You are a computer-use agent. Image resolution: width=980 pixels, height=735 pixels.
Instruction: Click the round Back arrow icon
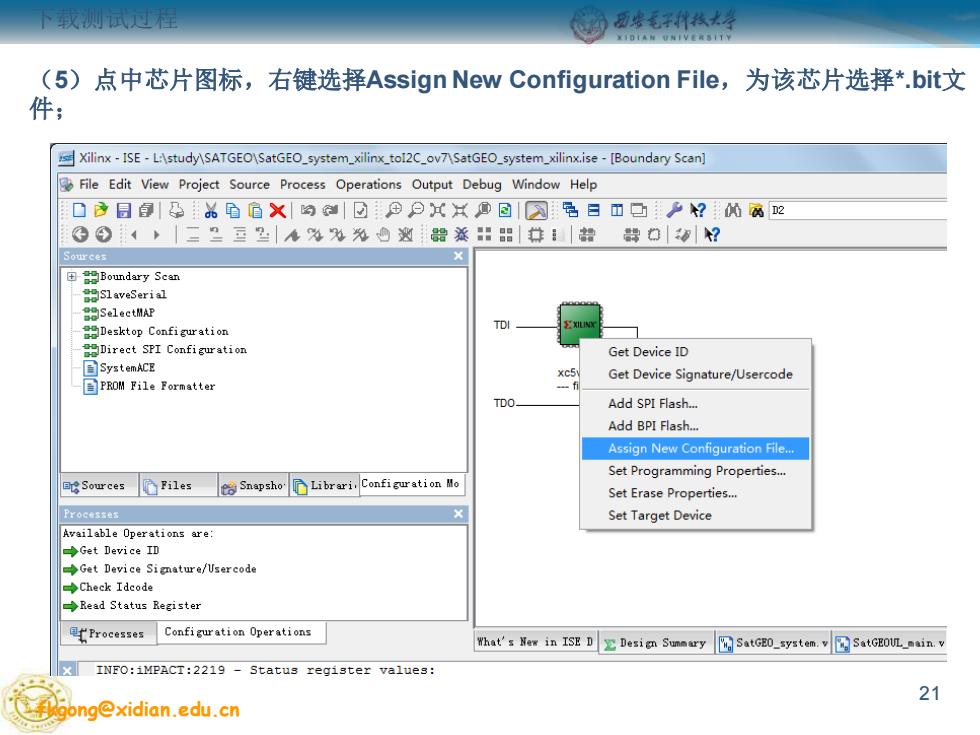[80, 234]
